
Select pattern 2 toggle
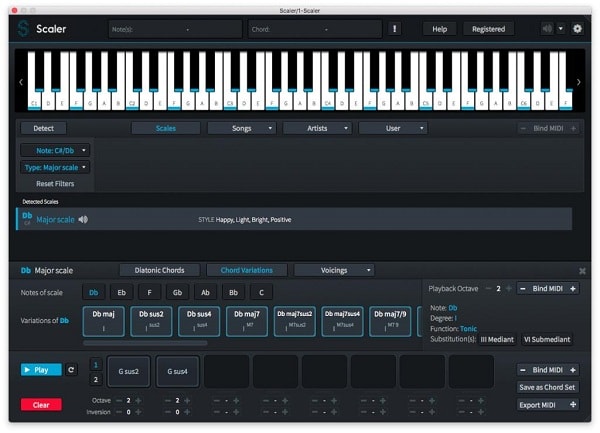coord(96,379)
